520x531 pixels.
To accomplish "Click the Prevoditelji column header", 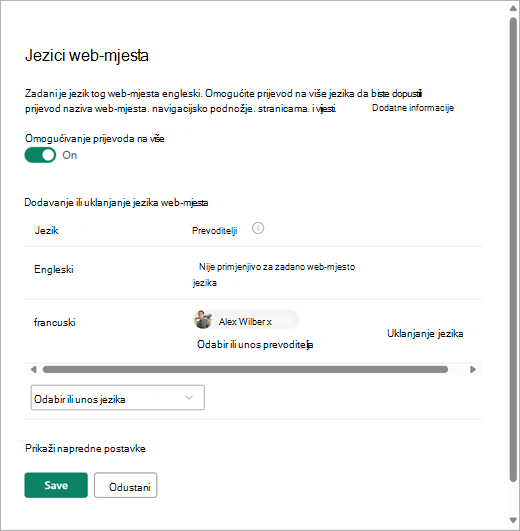I will pos(214,230).
